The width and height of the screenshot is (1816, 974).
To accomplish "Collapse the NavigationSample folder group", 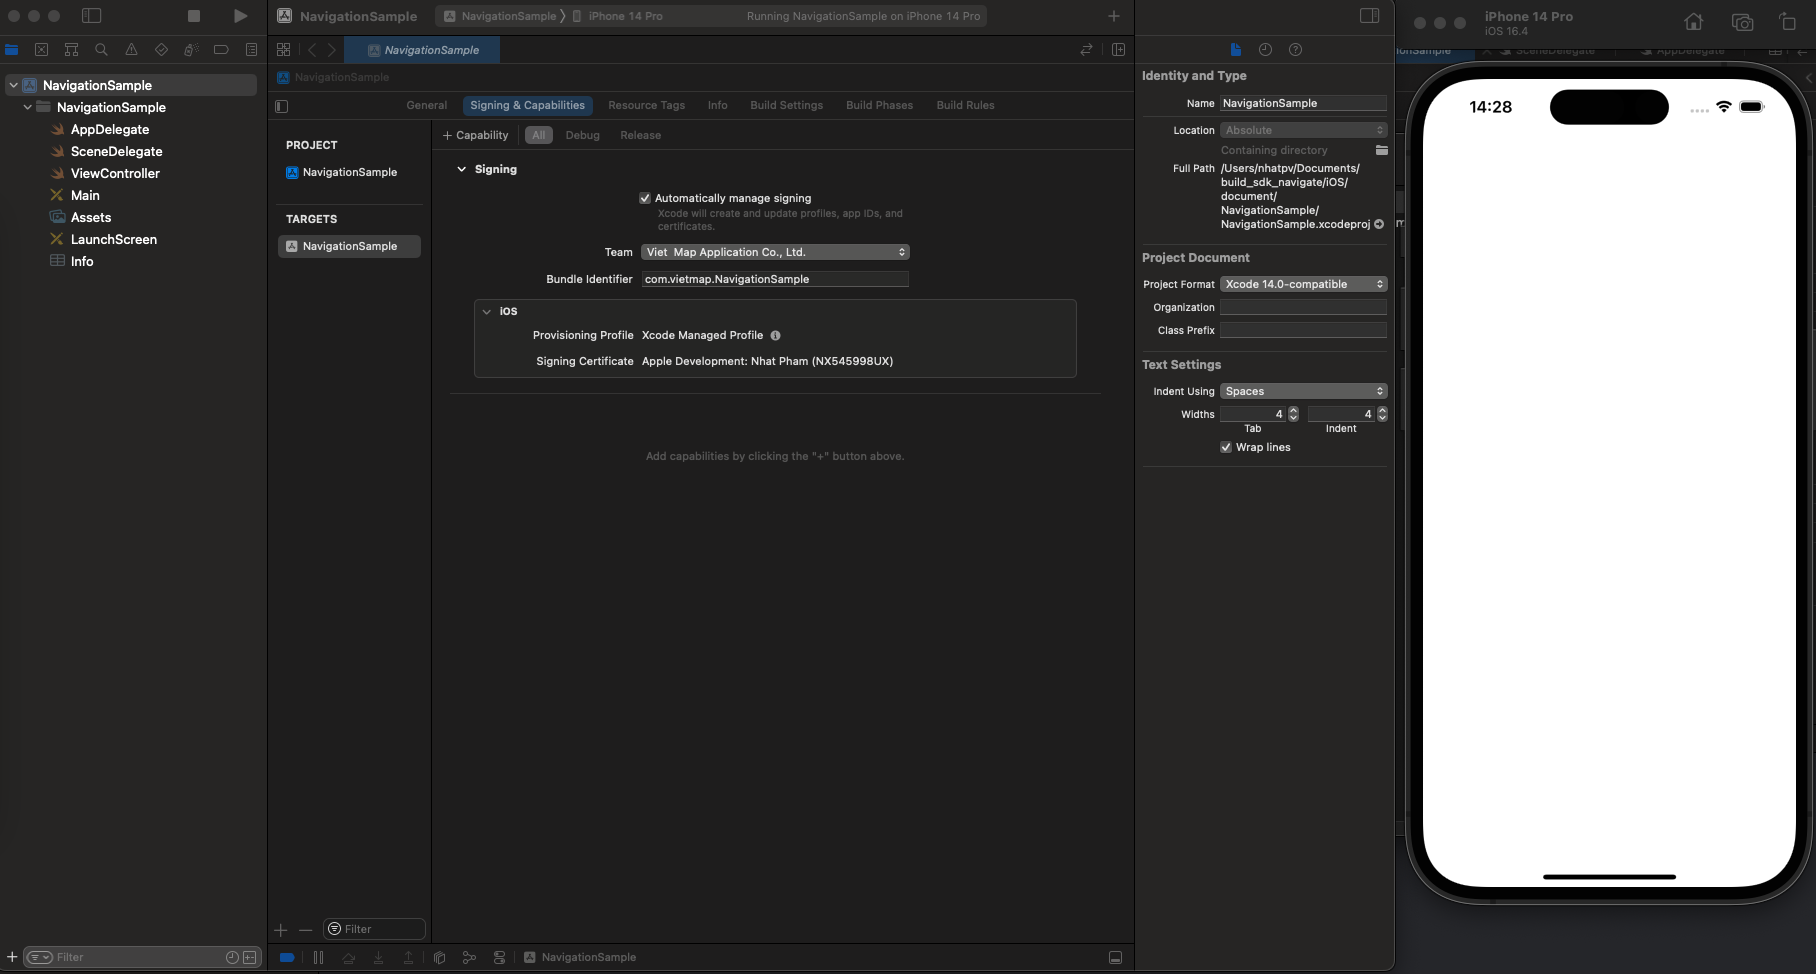I will pos(27,107).
